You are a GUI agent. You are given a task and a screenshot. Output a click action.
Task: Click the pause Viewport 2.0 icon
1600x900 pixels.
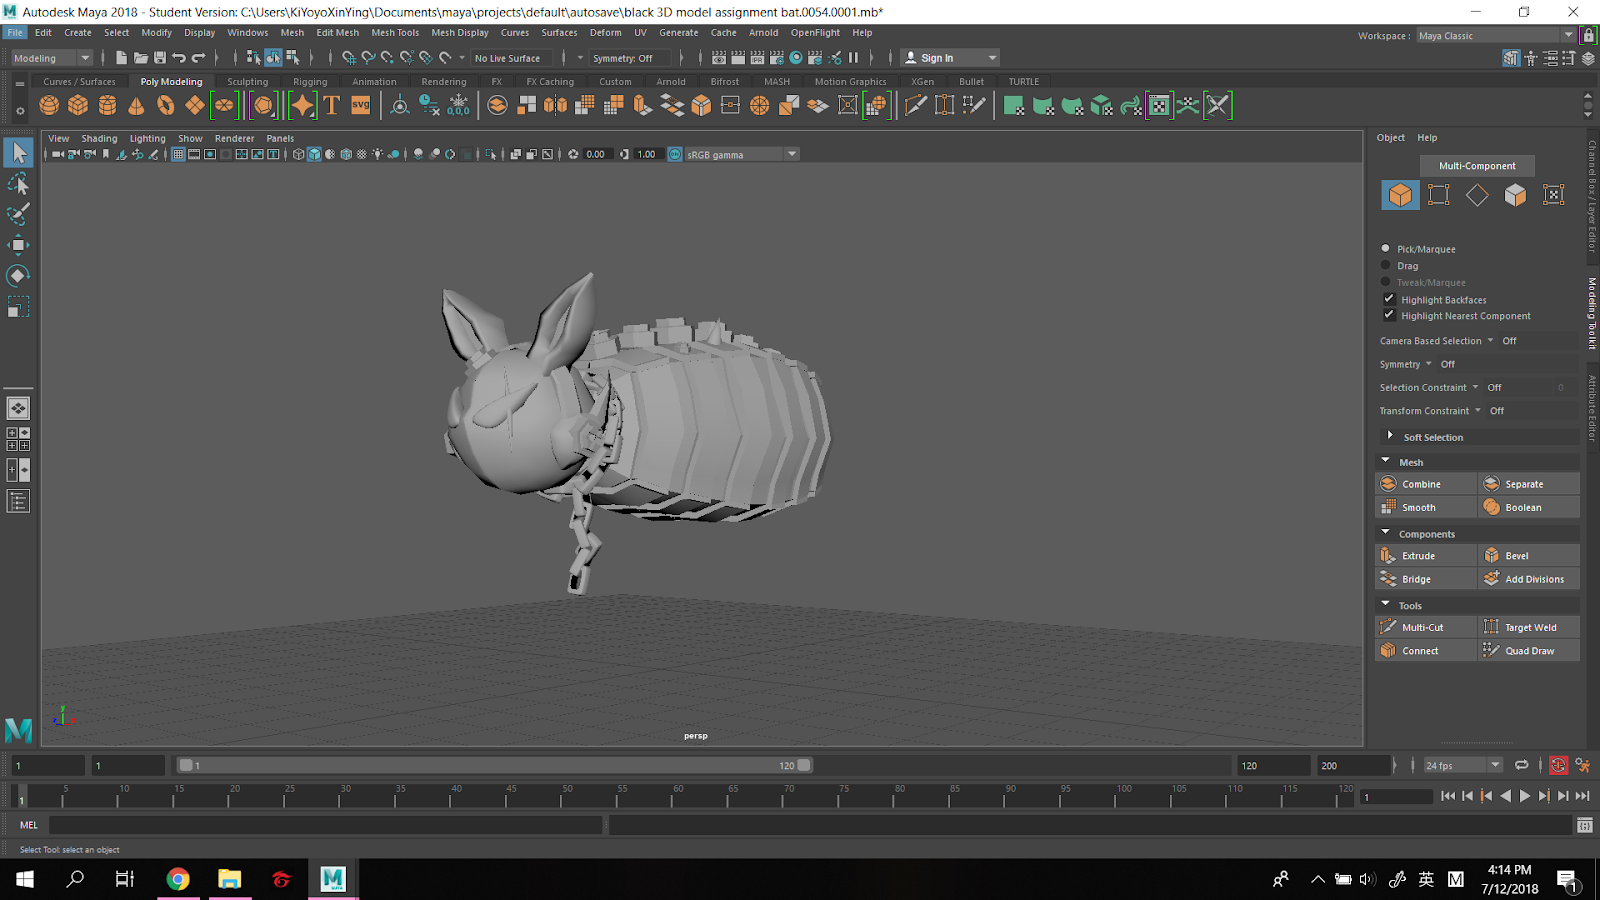click(854, 58)
